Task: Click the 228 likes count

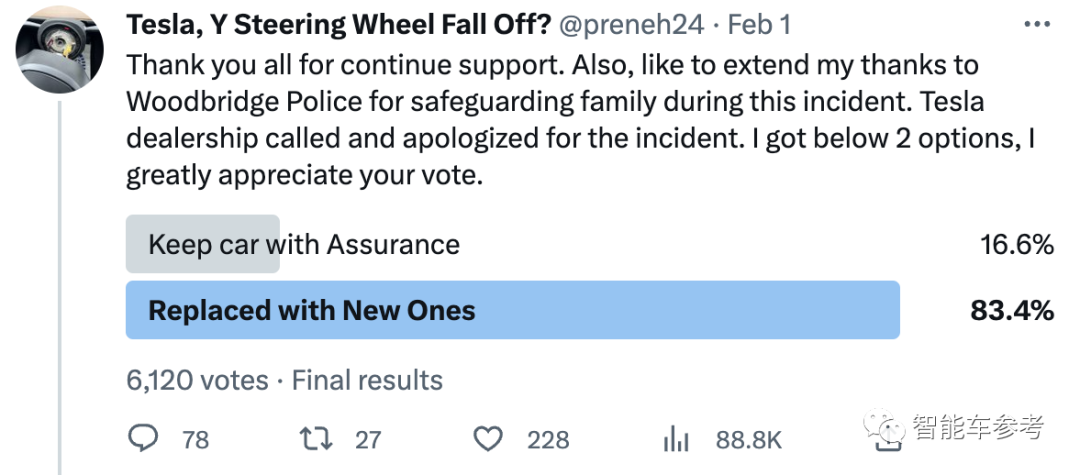Action: [548, 439]
